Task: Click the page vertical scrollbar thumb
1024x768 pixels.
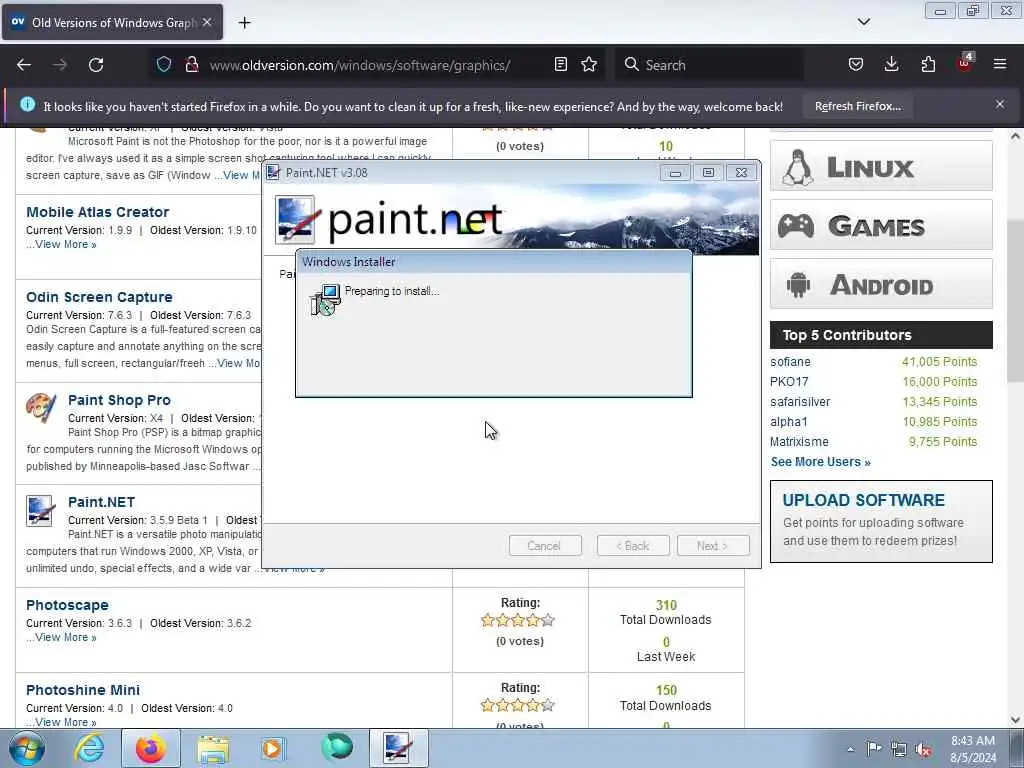Action: [x=1016, y=302]
